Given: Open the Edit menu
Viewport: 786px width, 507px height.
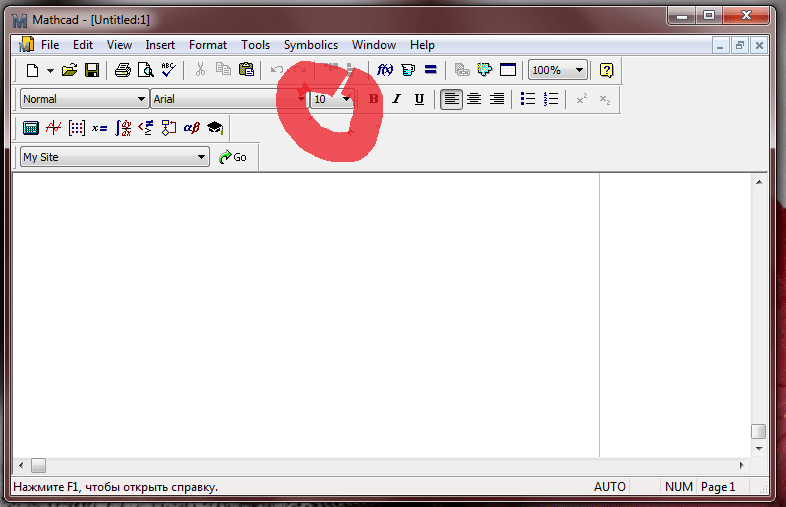Looking at the screenshot, I should [x=83, y=45].
